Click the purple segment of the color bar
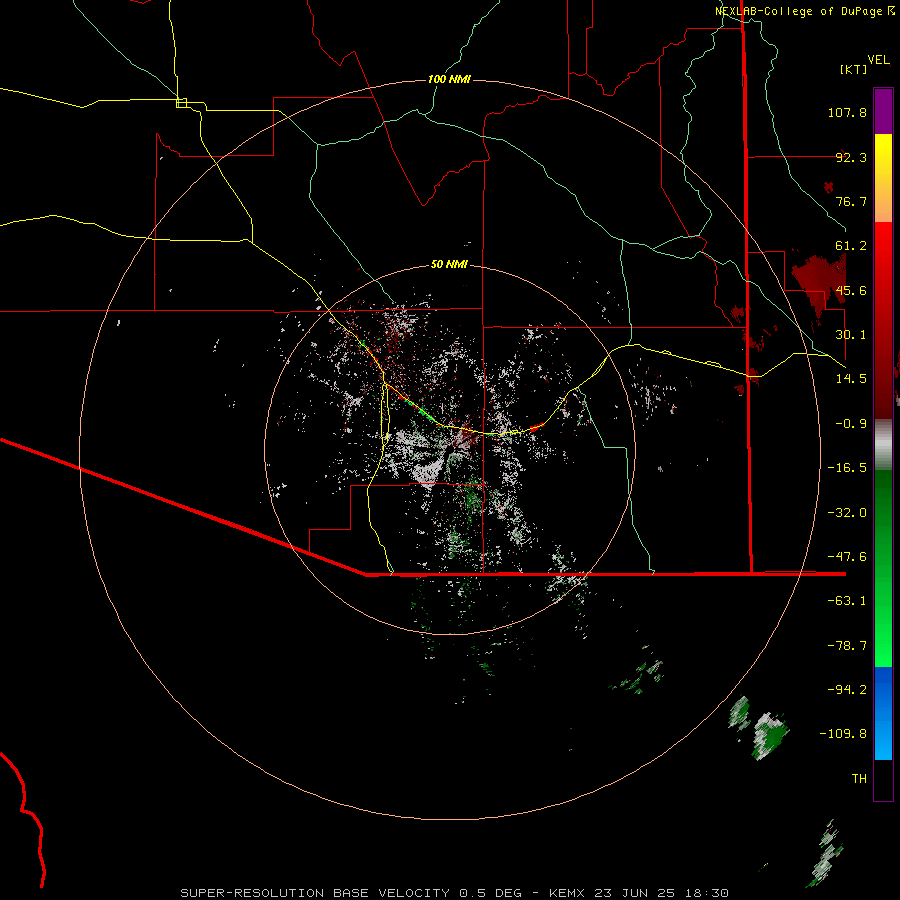 pyautogui.click(x=883, y=111)
